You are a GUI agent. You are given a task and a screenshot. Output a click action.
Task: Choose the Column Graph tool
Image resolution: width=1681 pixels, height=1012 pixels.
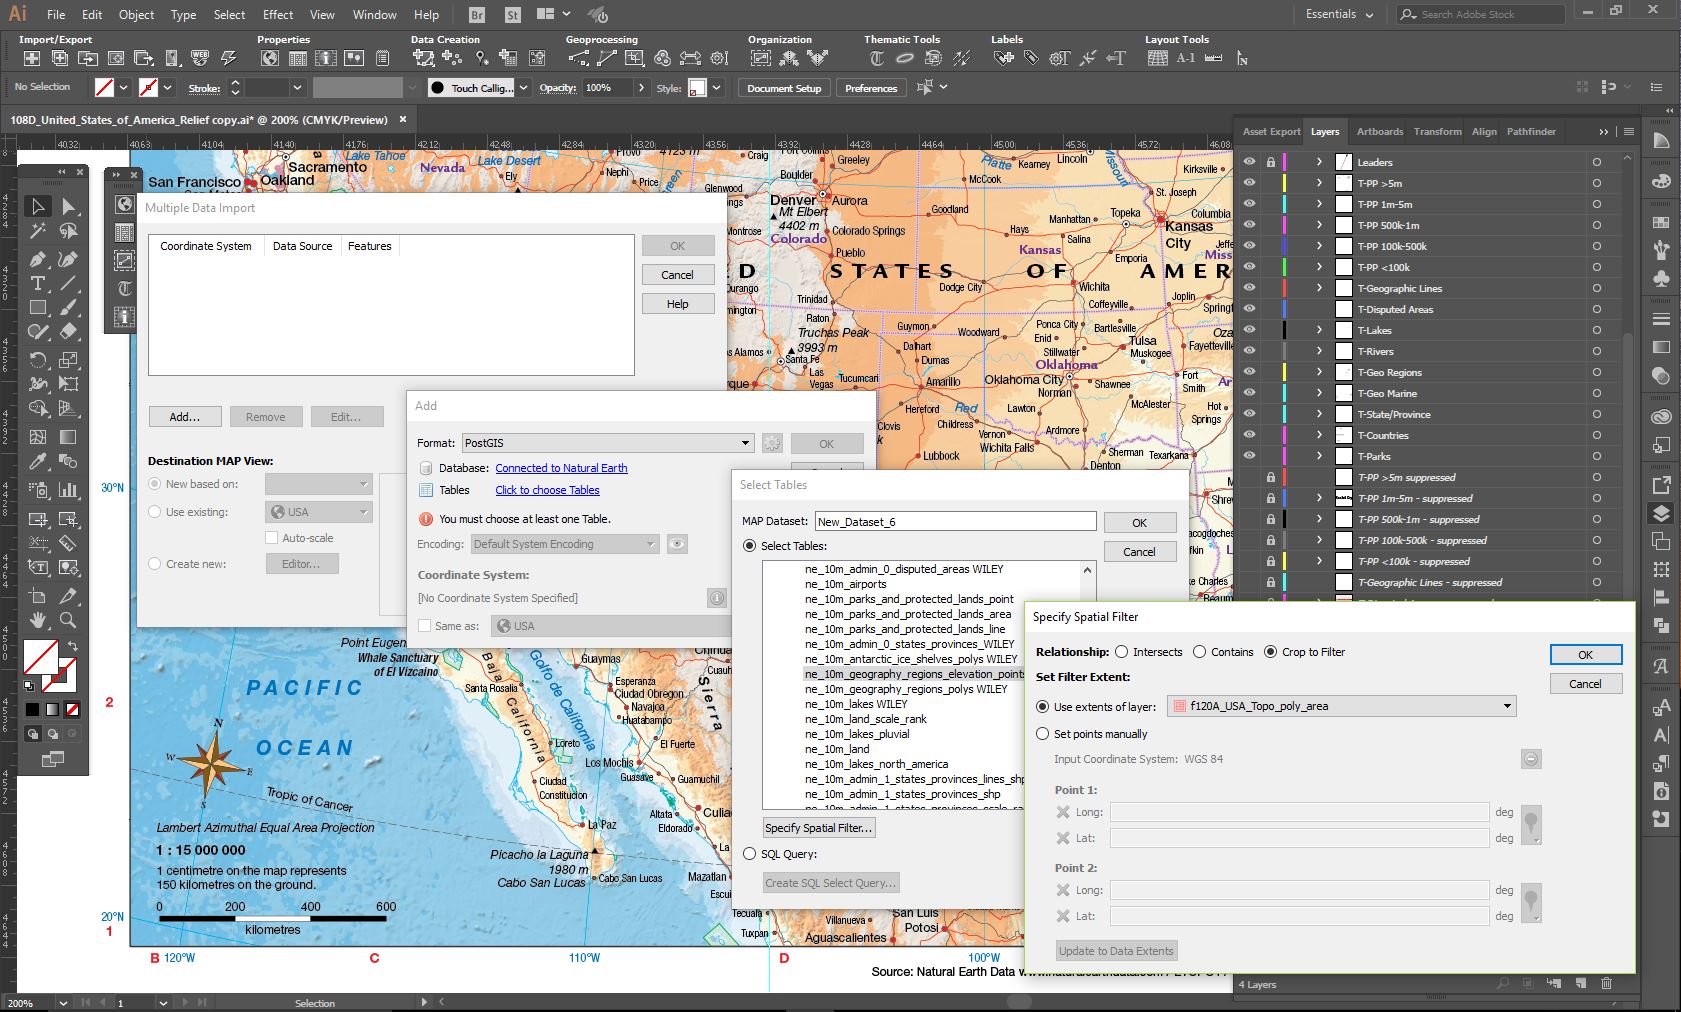68,490
